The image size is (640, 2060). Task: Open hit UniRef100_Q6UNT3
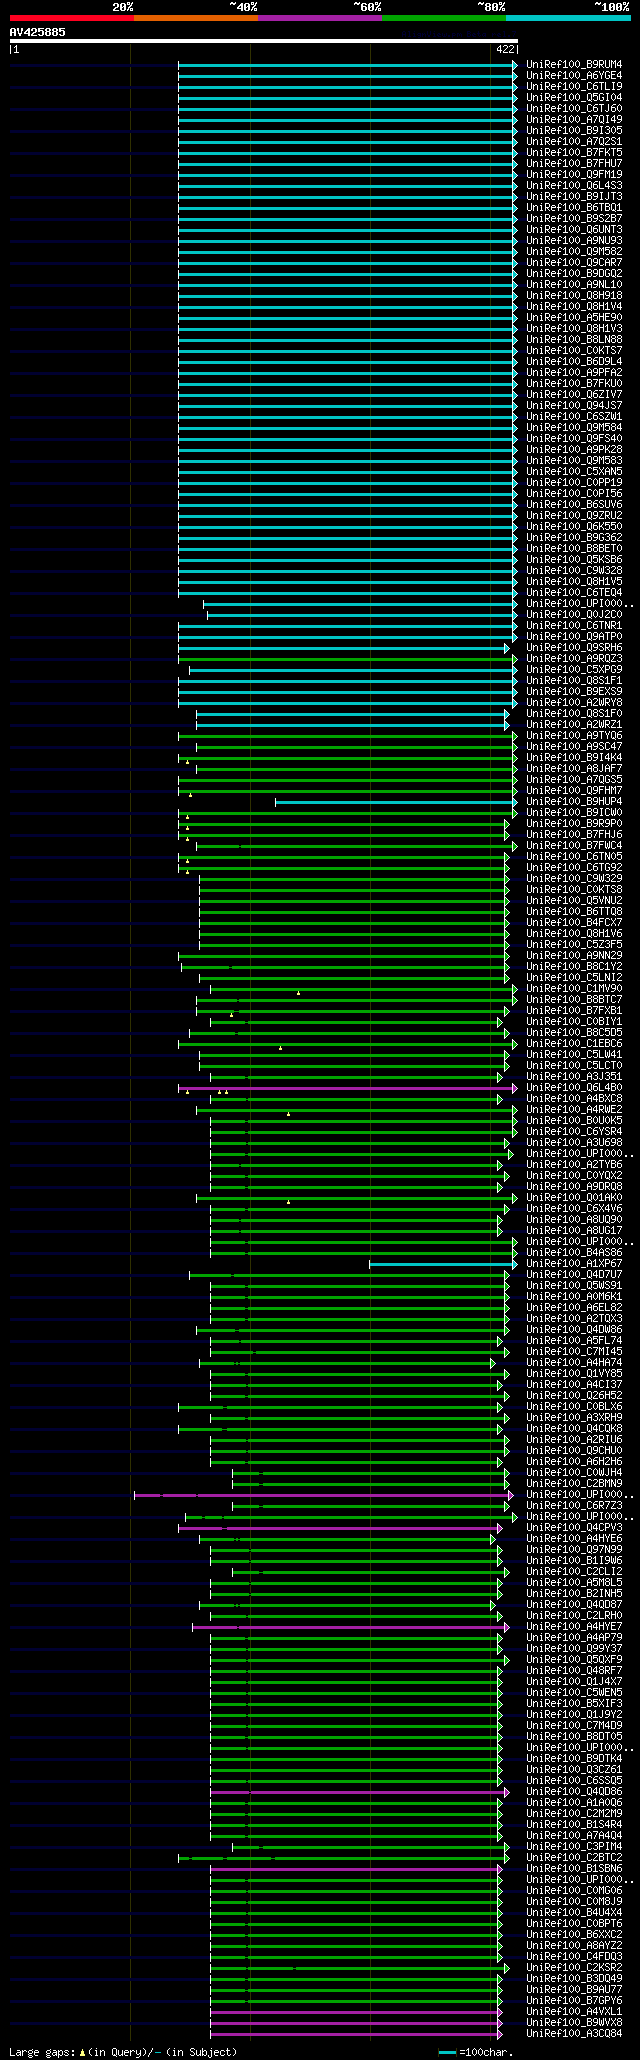click(574, 230)
